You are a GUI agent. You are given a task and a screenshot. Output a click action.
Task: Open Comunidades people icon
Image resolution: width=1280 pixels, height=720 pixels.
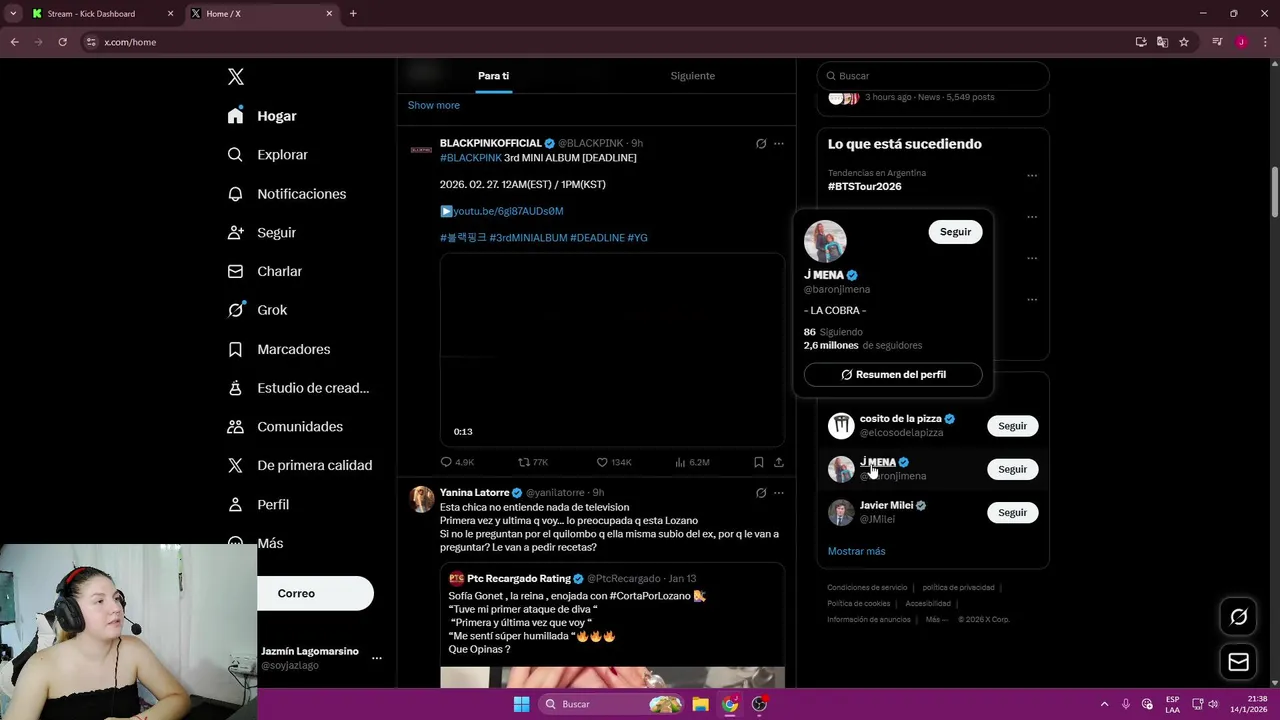pyautogui.click(x=235, y=427)
